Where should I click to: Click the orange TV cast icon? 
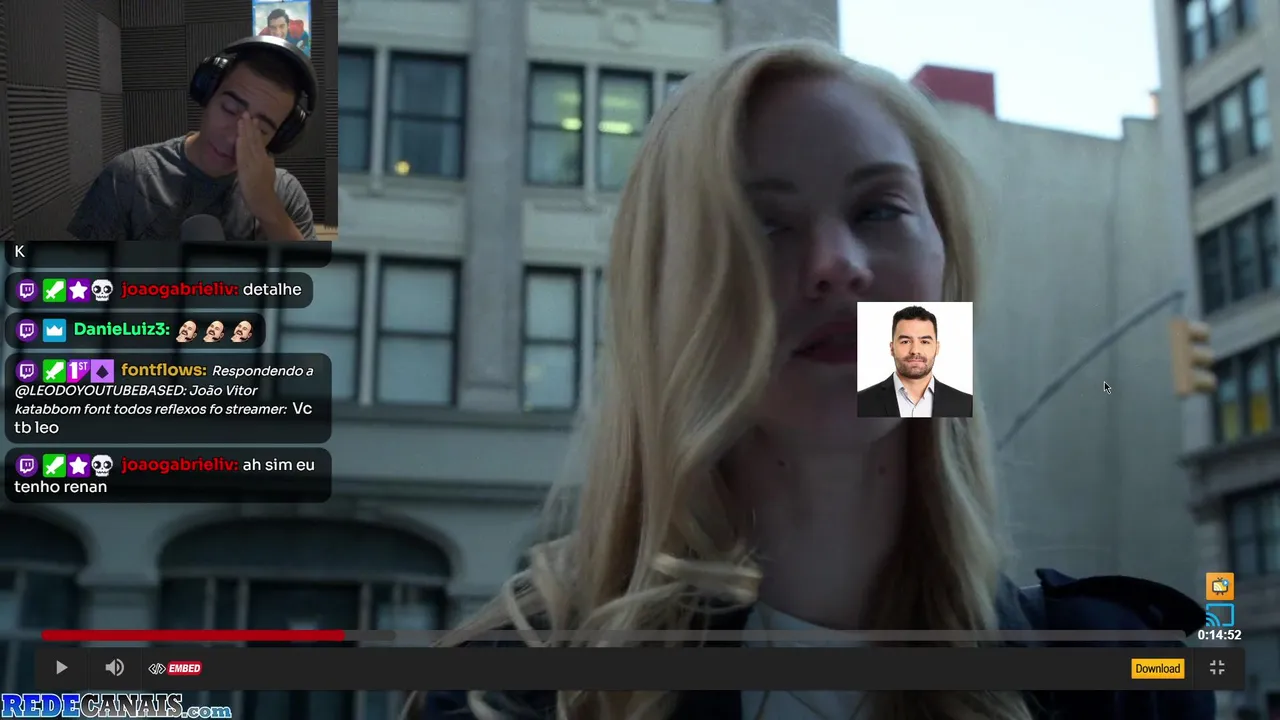tap(1220, 586)
